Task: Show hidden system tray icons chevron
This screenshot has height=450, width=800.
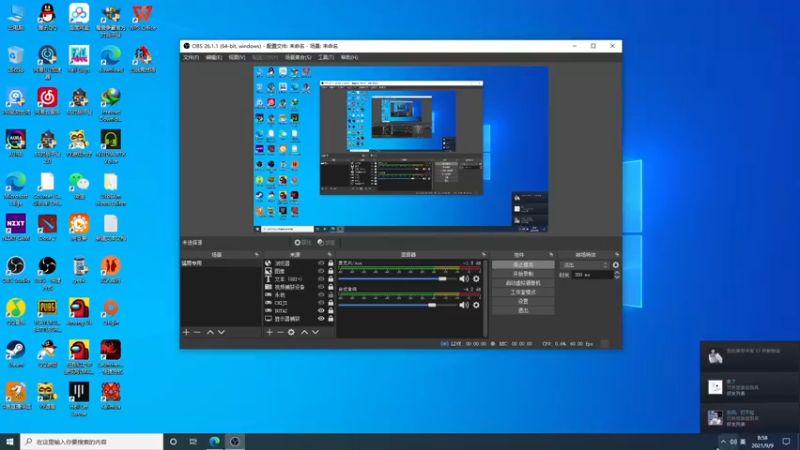Action: 723,442
